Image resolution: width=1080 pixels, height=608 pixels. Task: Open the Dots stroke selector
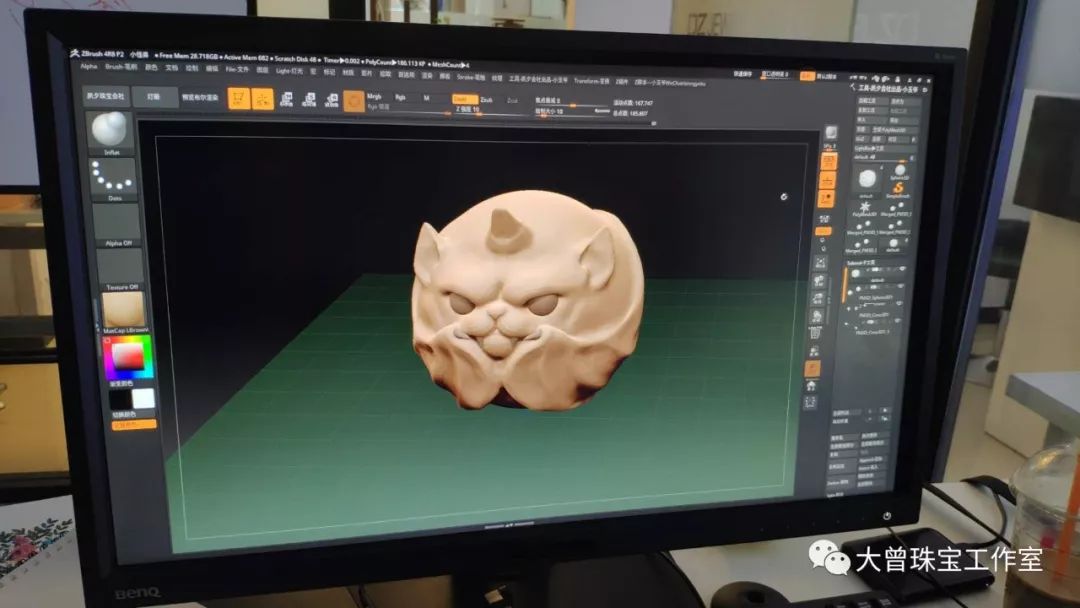click(112, 178)
